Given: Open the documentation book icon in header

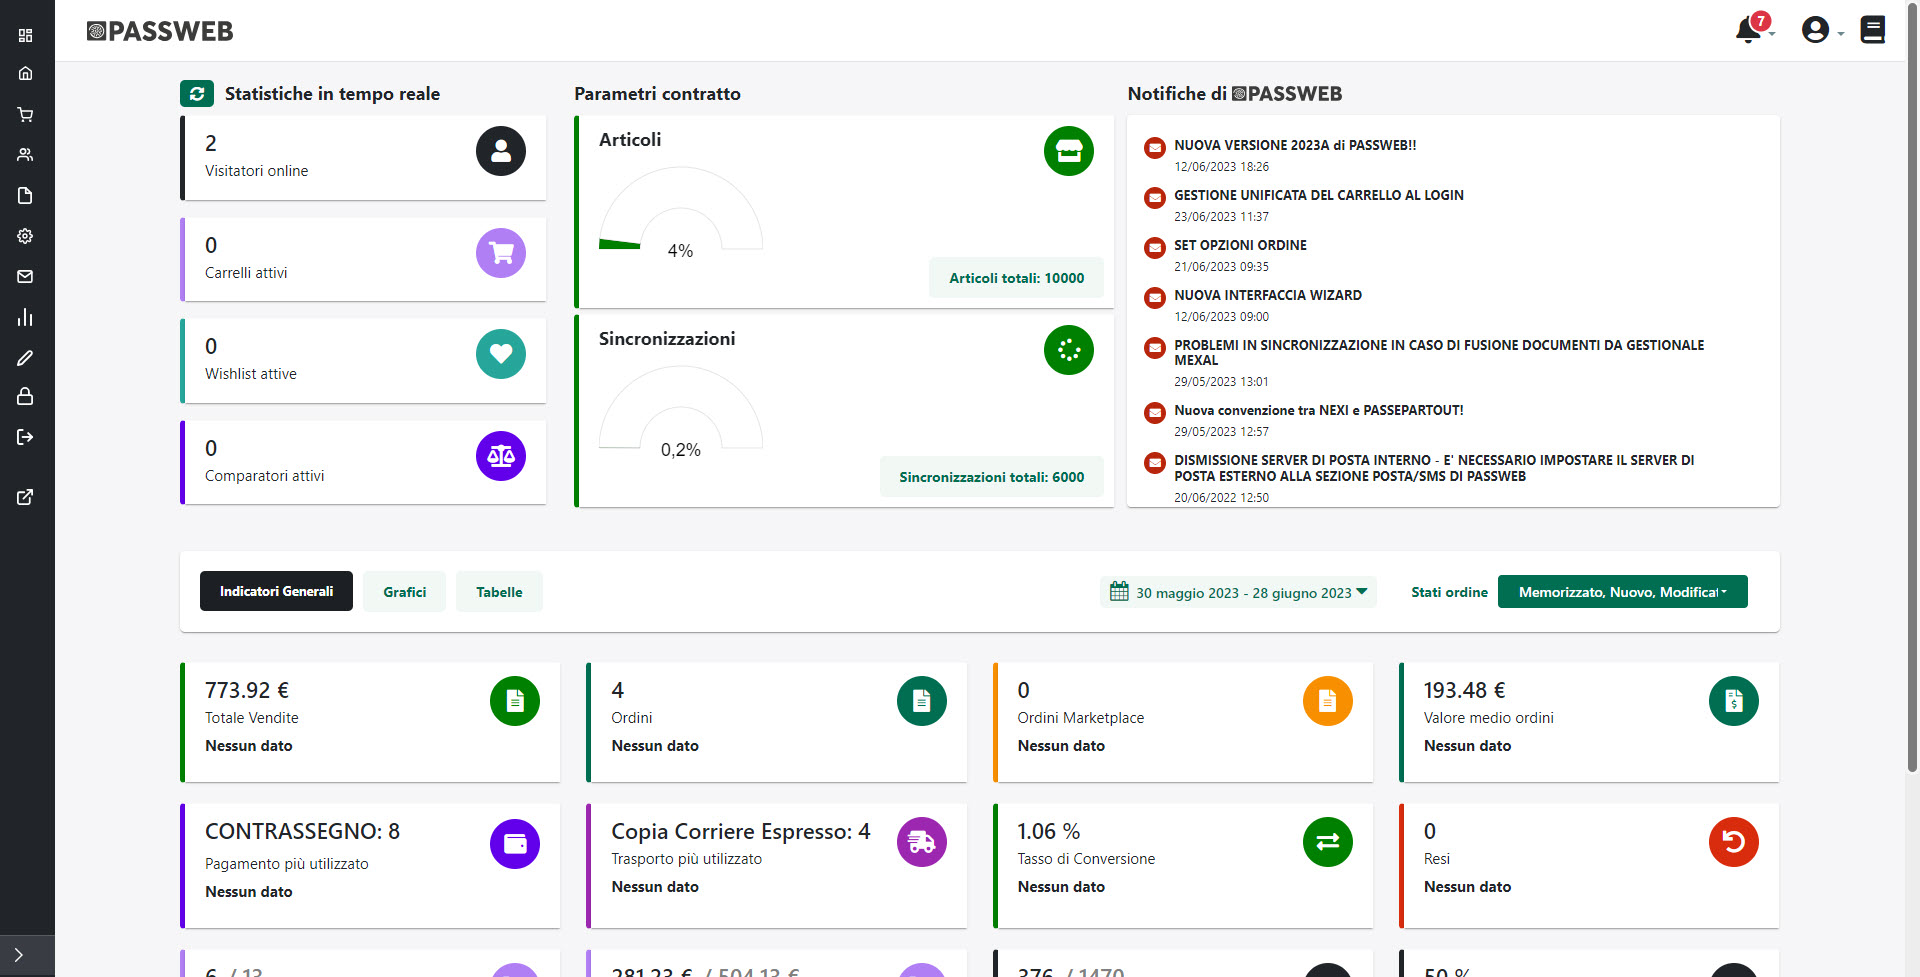Looking at the screenshot, I should point(1872,30).
